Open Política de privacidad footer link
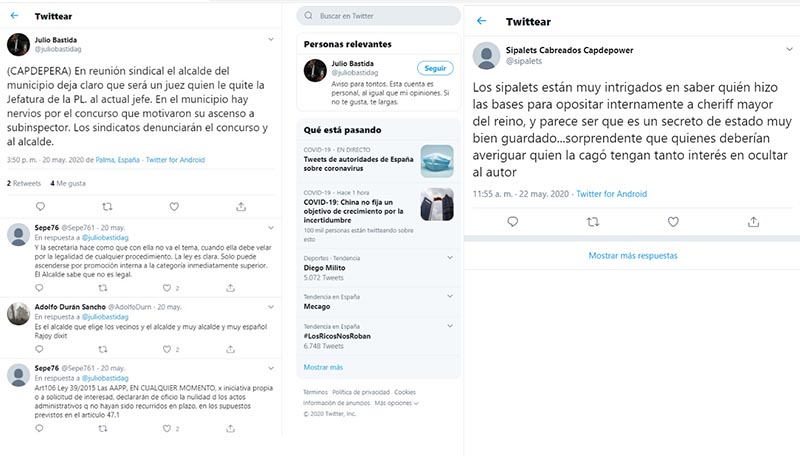800x456 pixels. (361, 392)
